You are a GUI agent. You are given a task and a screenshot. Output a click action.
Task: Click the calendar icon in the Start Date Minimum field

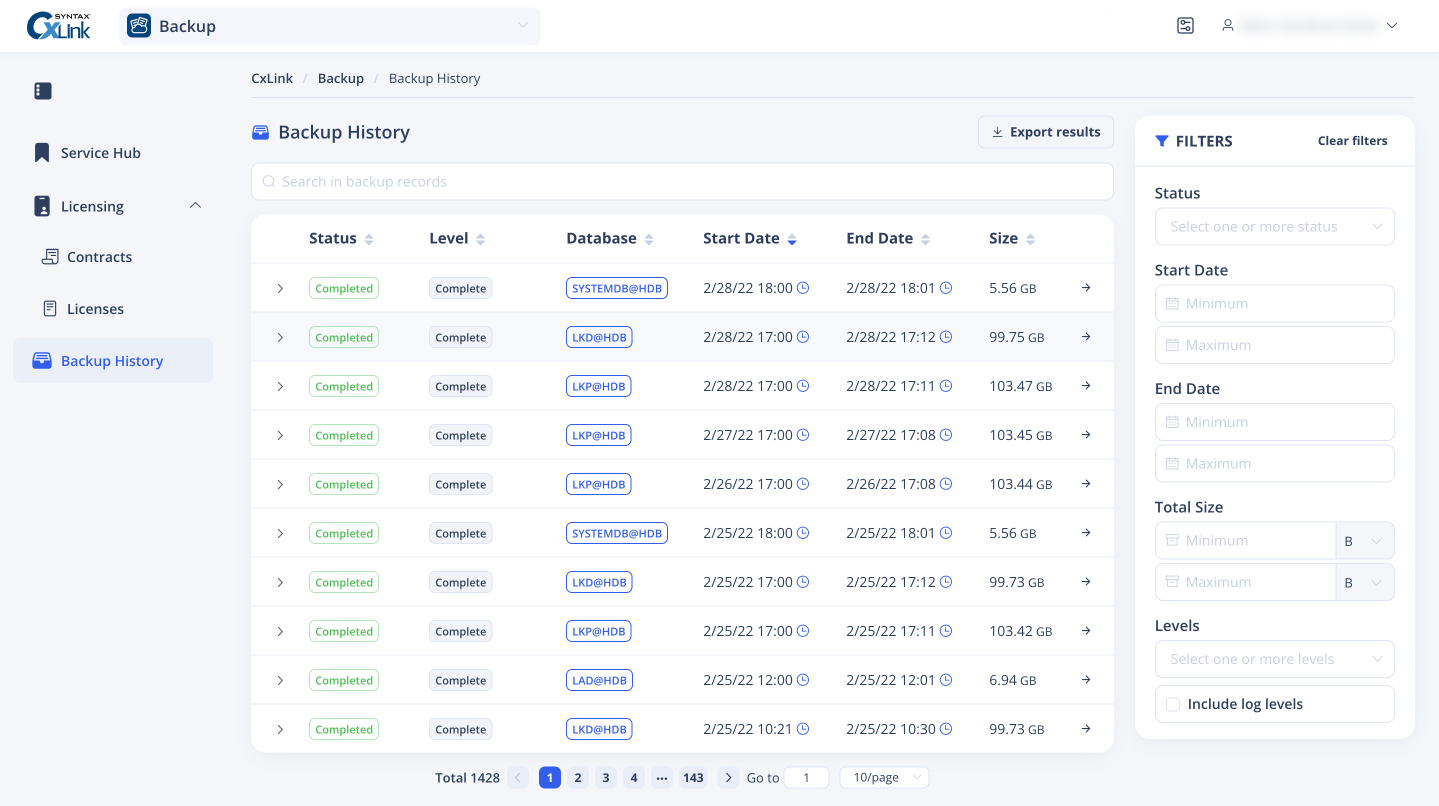coord(1170,303)
